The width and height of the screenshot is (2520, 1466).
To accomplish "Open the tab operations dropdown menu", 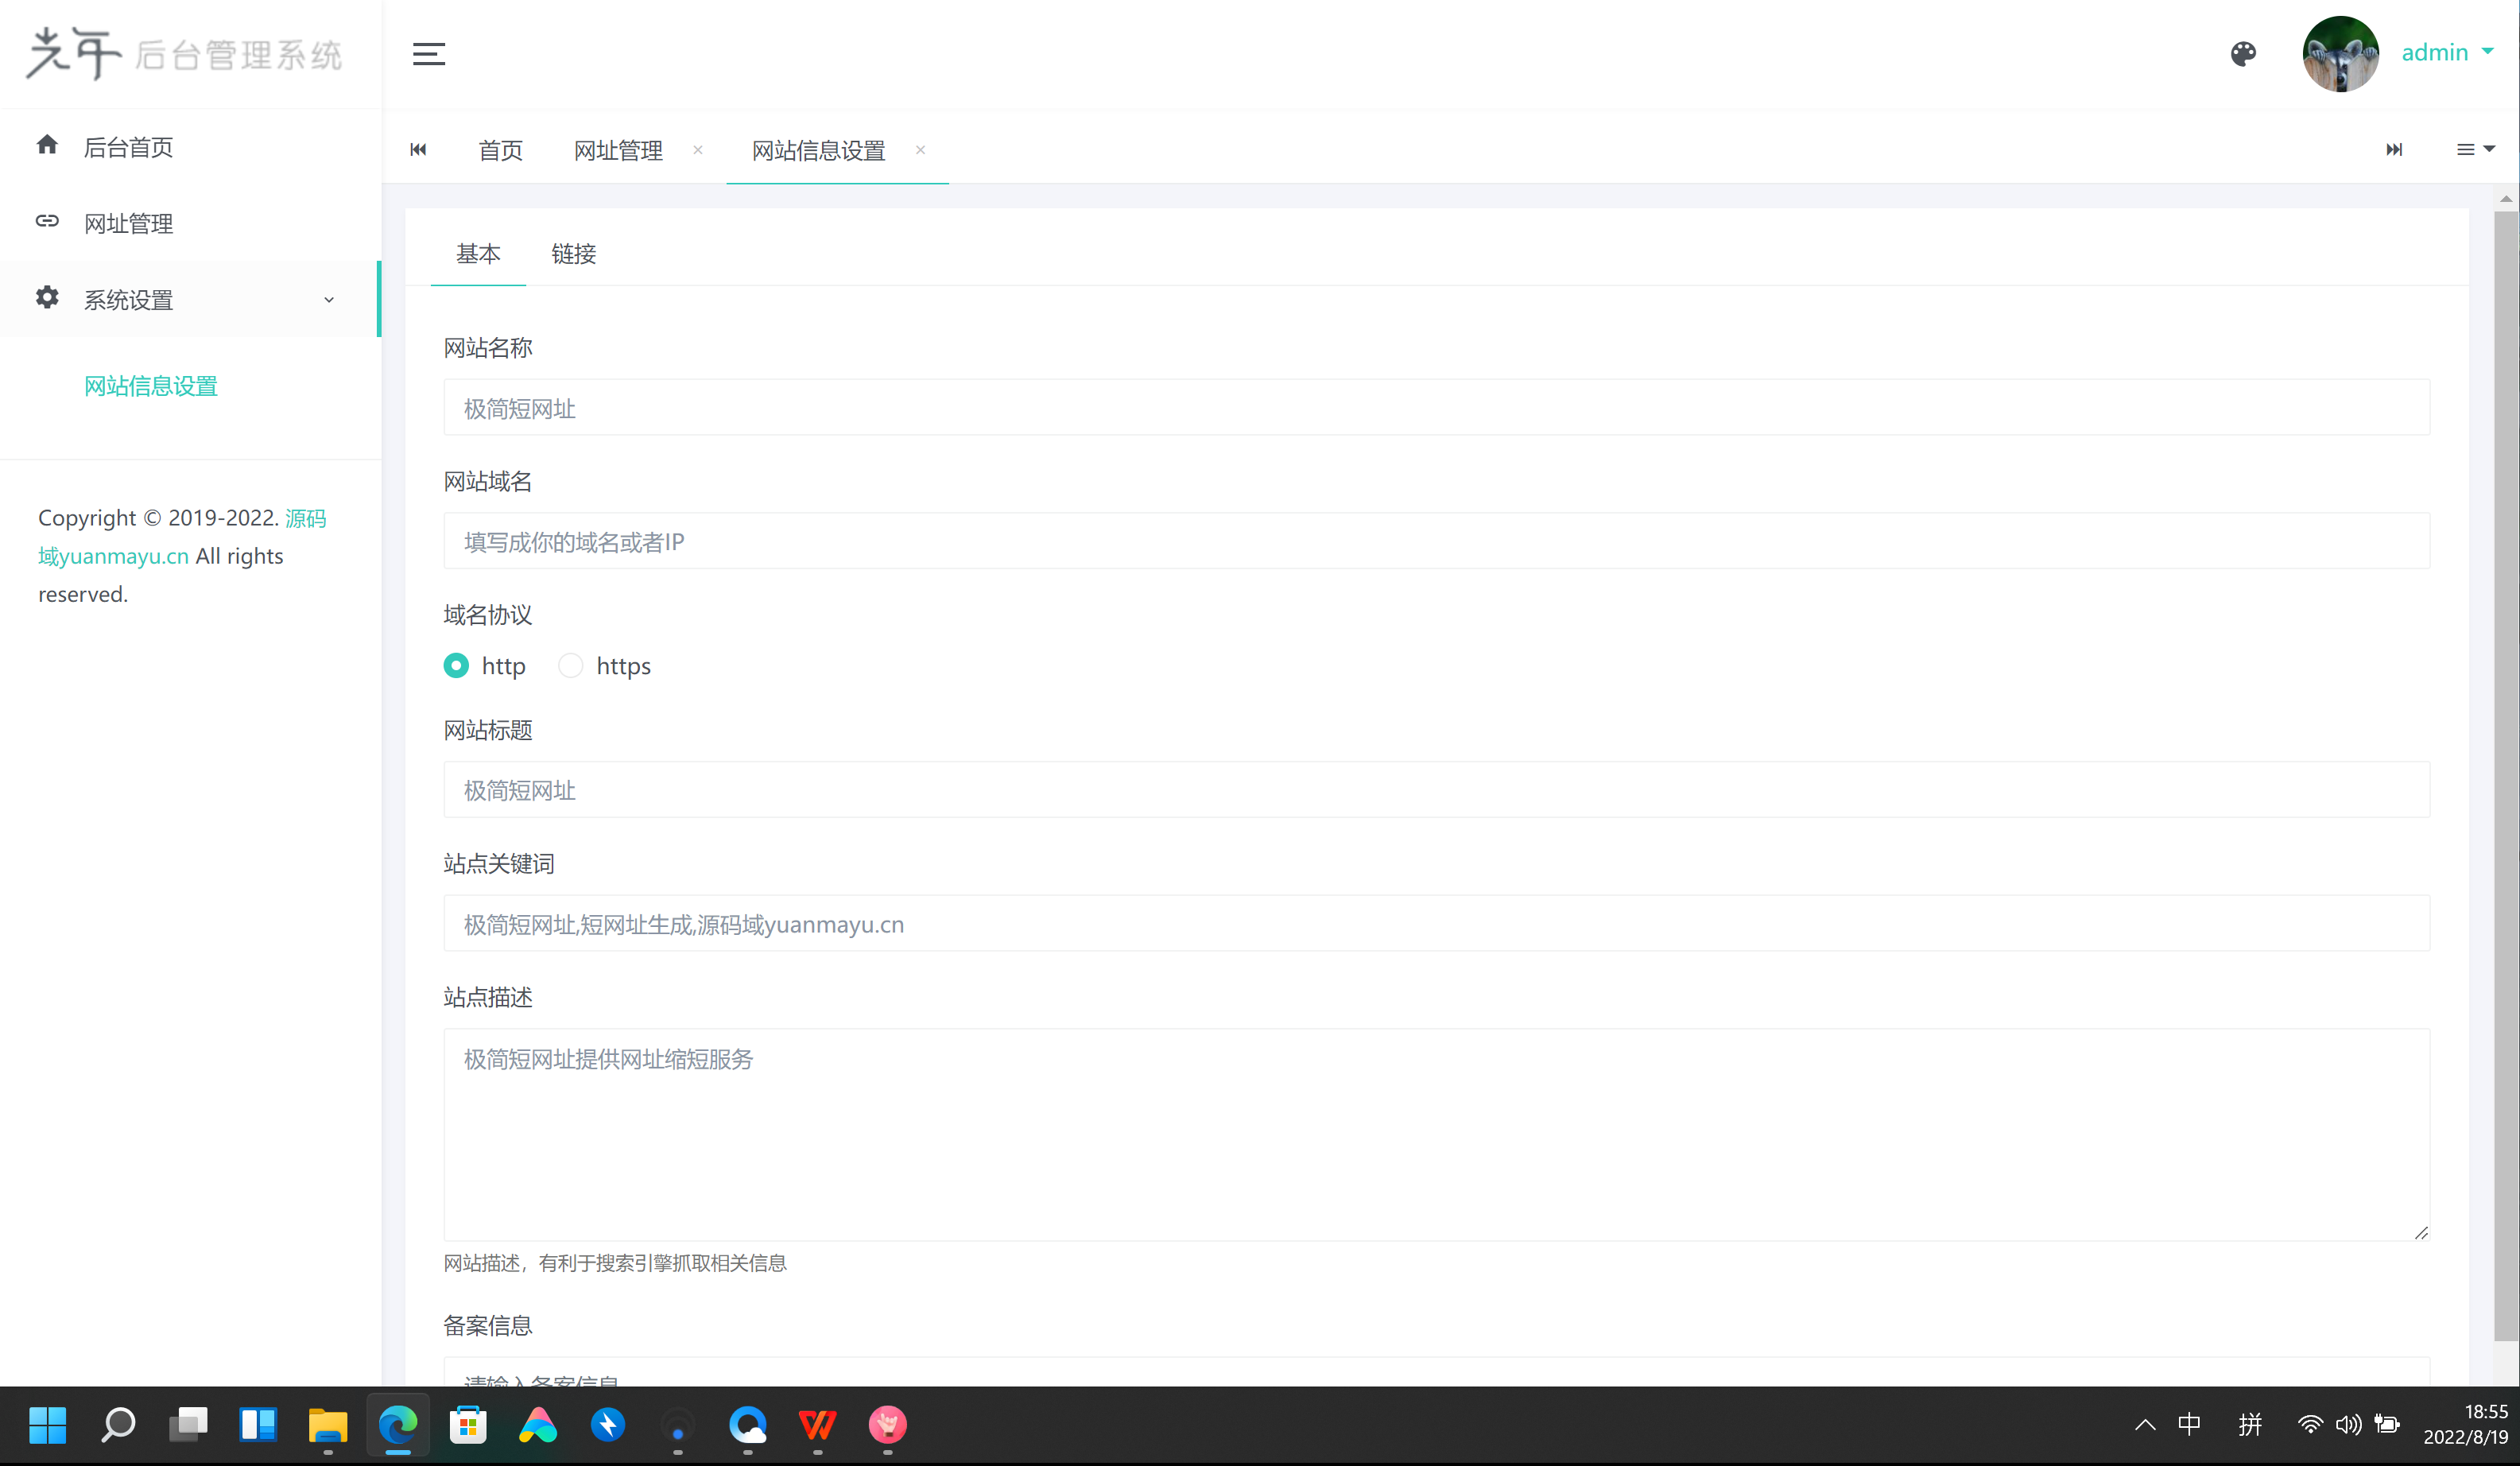I will click(2475, 150).
